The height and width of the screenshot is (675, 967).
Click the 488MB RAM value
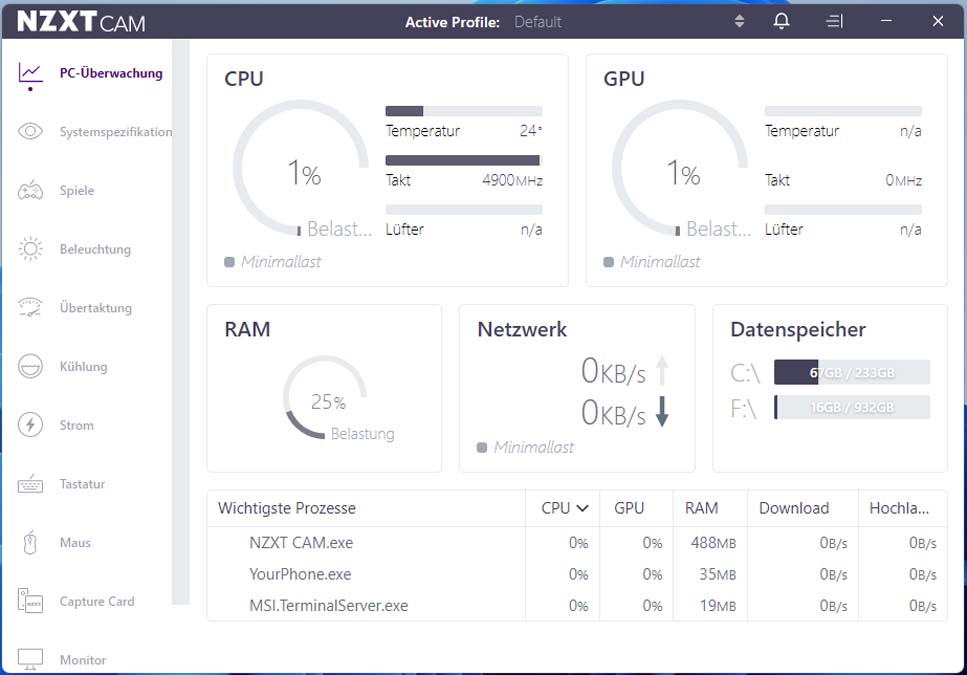713,542
